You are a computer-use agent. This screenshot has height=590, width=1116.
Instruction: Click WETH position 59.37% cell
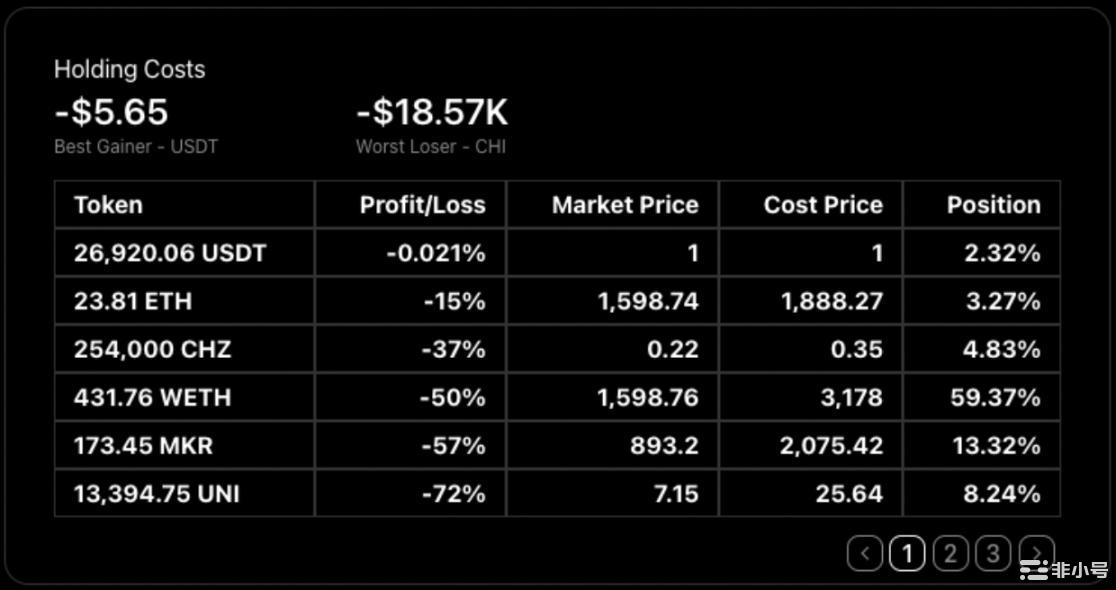(x=994, y=397)
